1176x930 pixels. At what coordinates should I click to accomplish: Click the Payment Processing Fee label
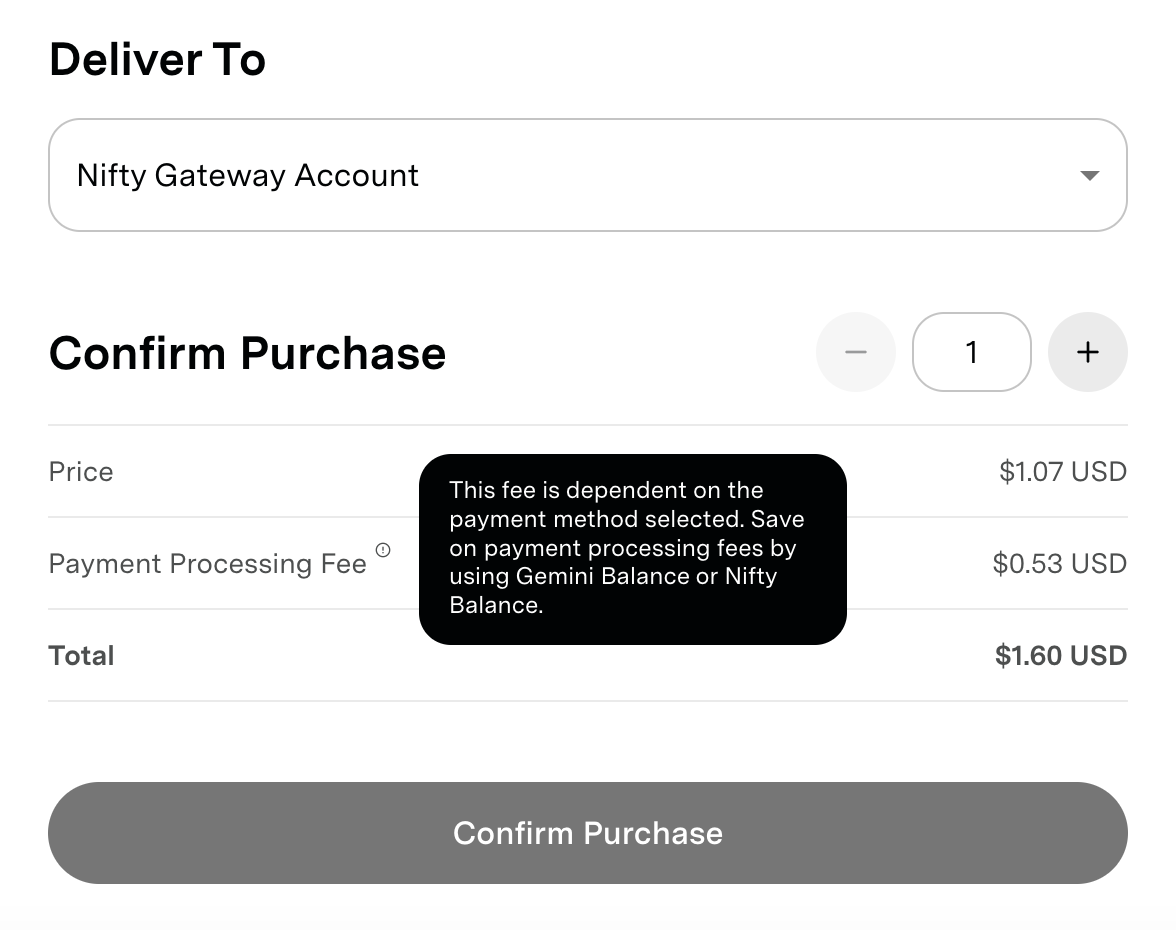tap(207, 564)
